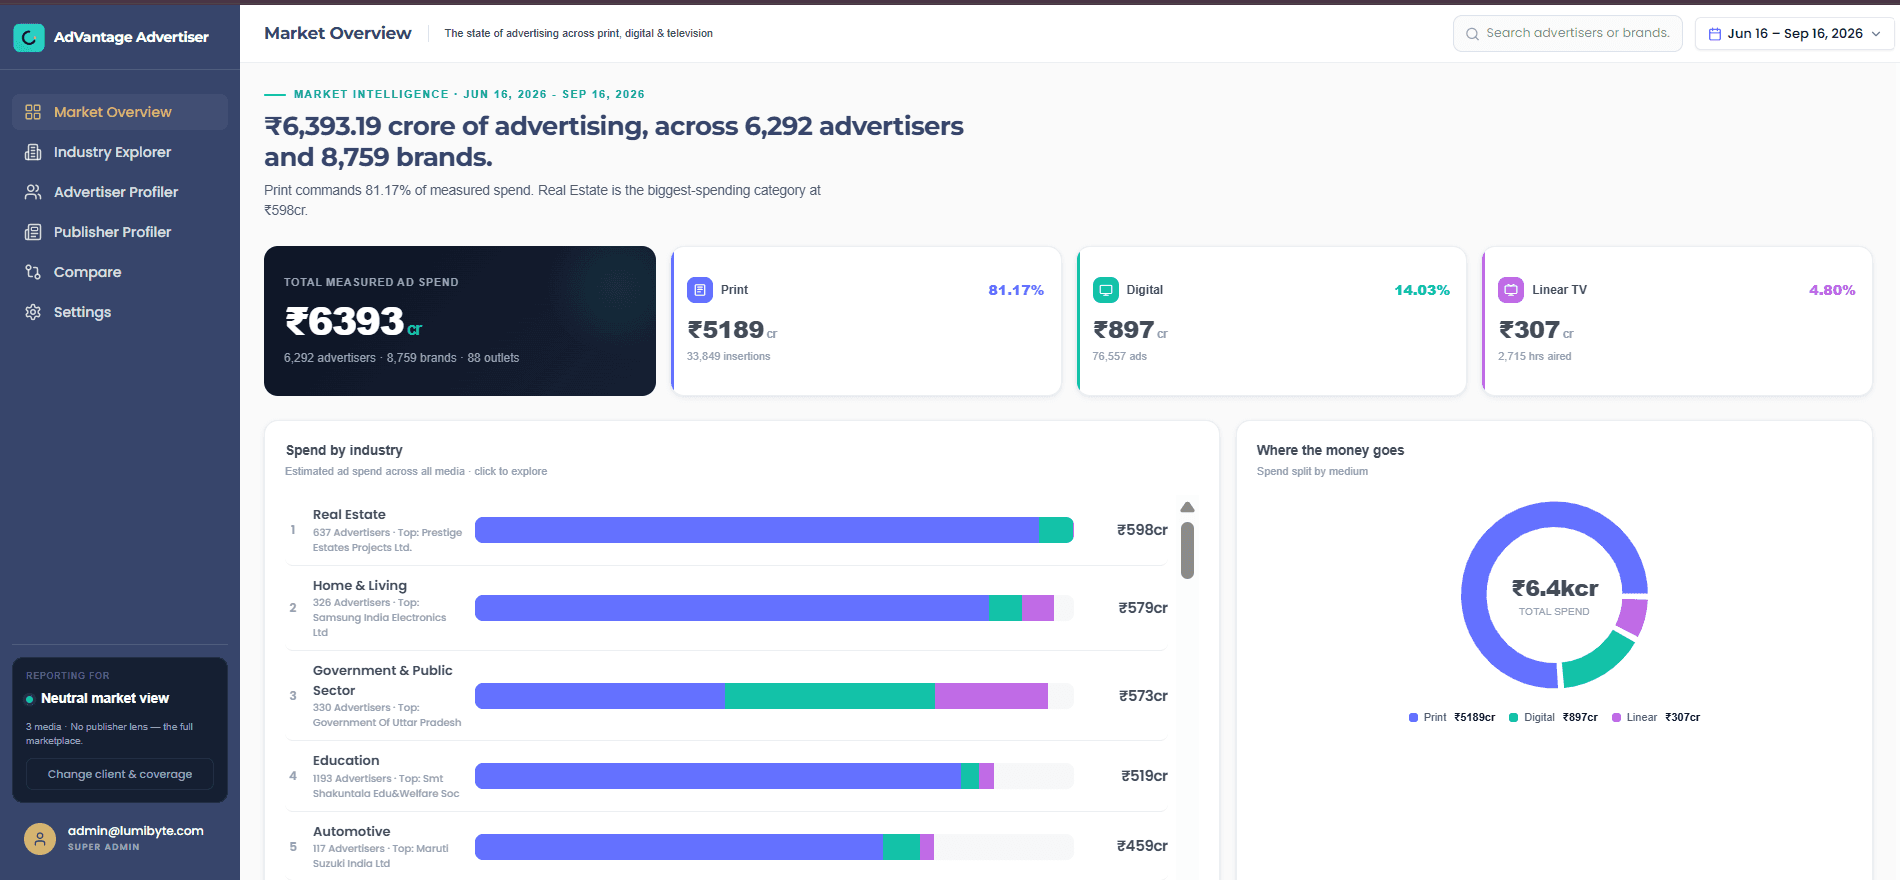Click the scroll up arrow in industry list

[x=1187, y=507]
